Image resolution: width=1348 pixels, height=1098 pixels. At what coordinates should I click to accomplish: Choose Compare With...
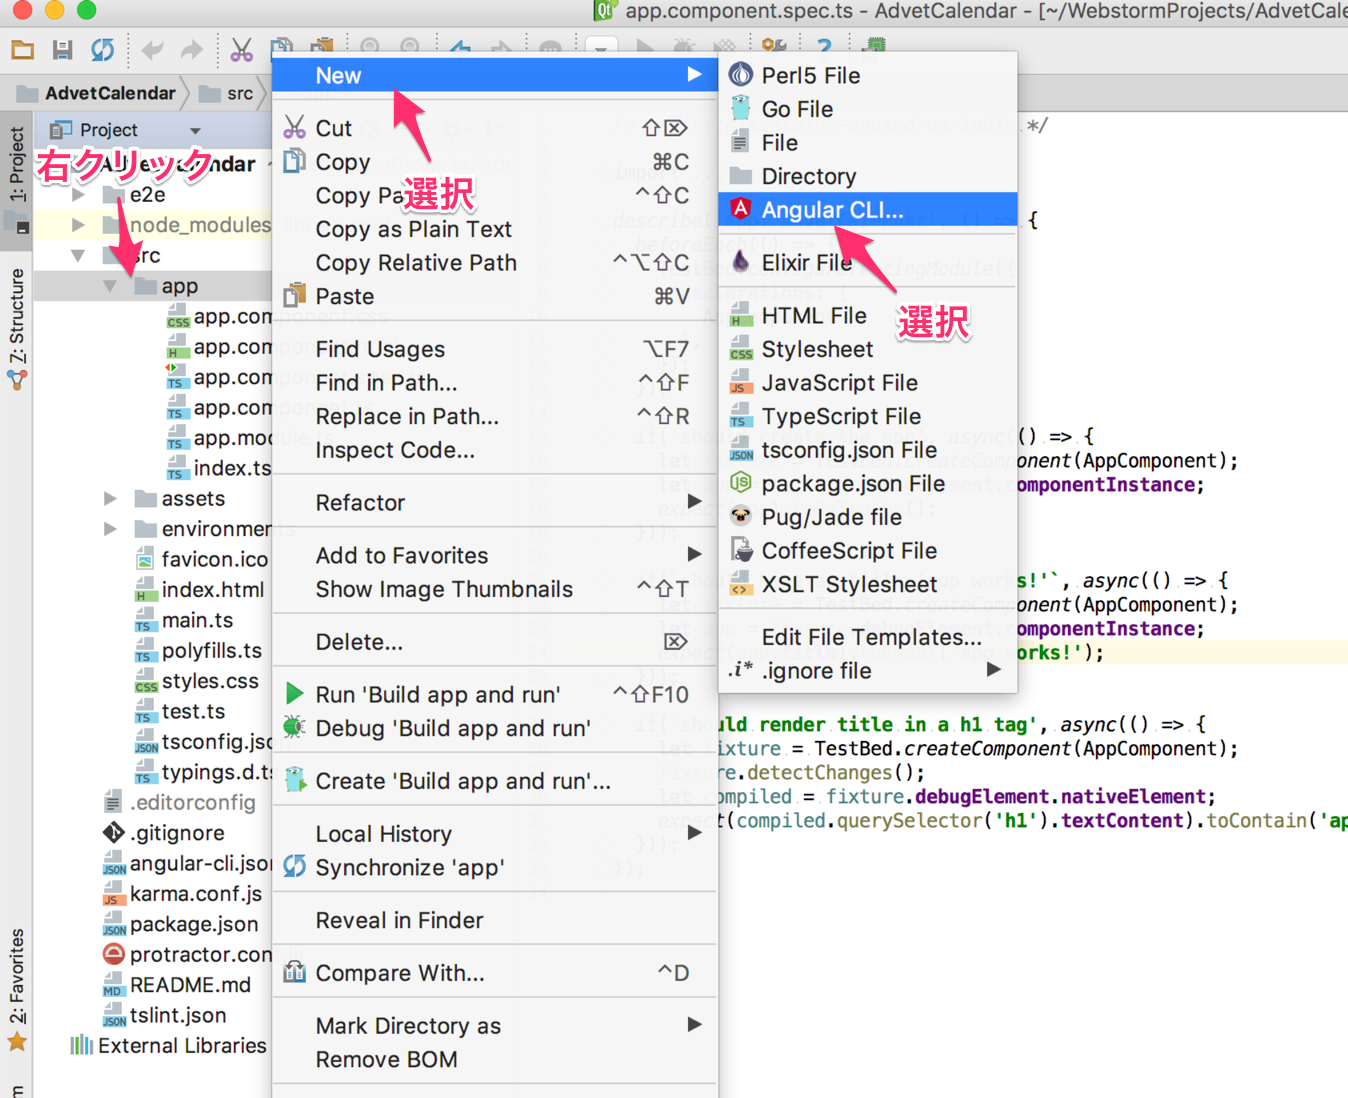click(x=495, y=973)
